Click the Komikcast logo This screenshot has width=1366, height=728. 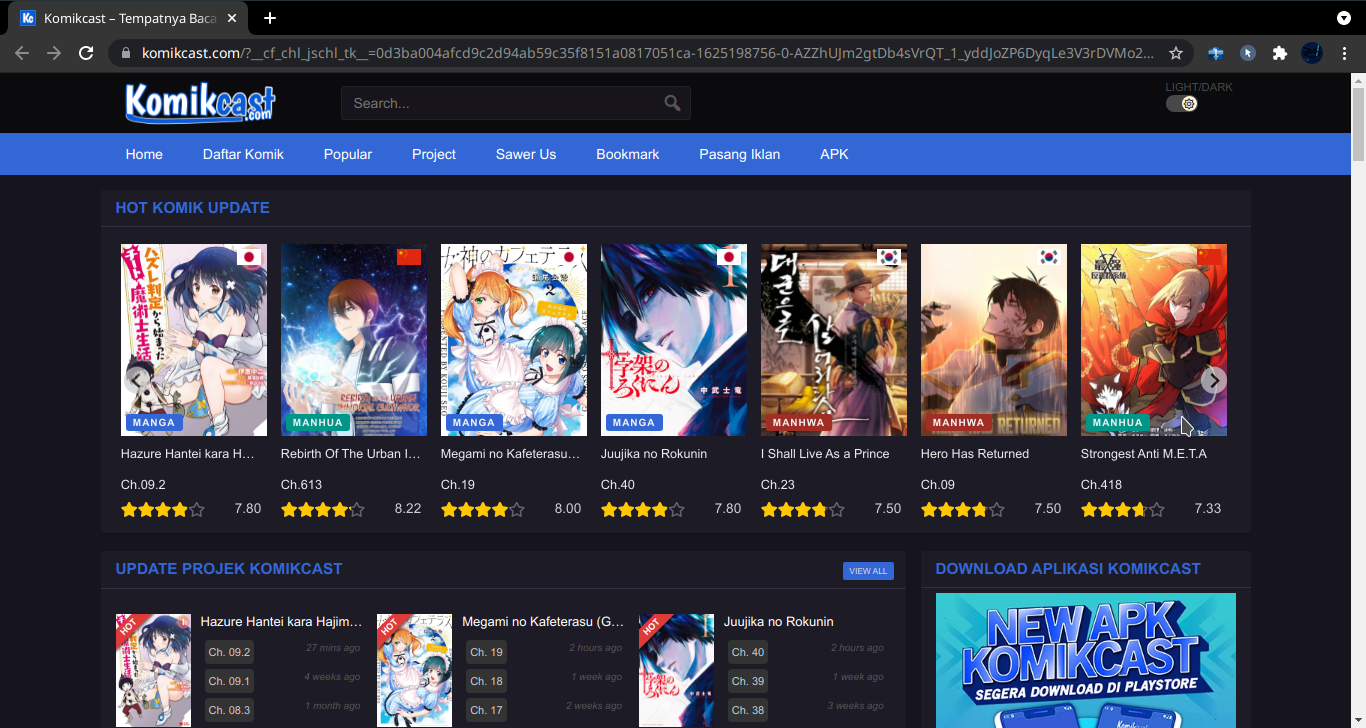199,103
